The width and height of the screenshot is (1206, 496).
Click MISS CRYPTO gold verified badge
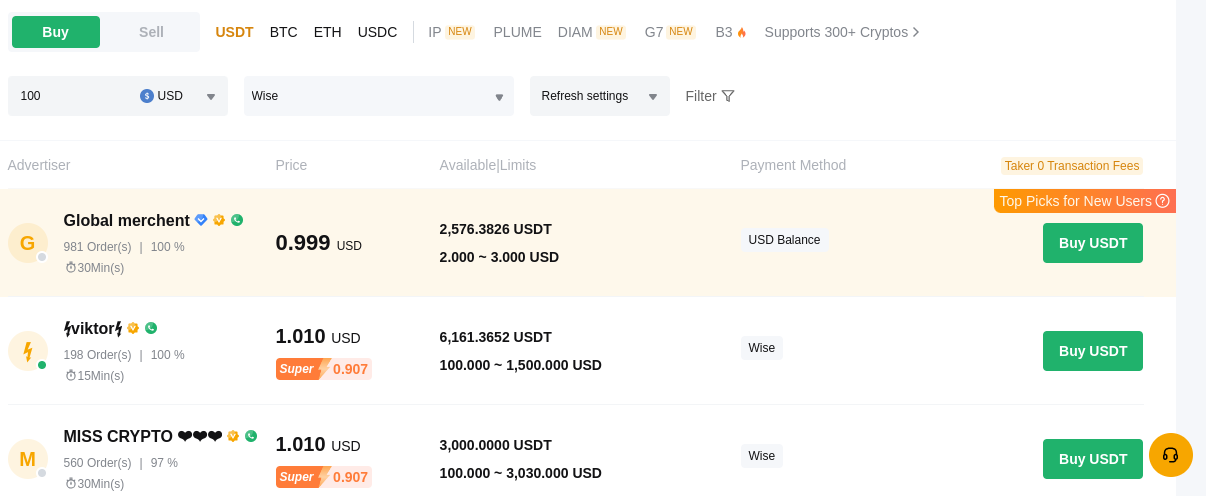[x=233, y=436]
